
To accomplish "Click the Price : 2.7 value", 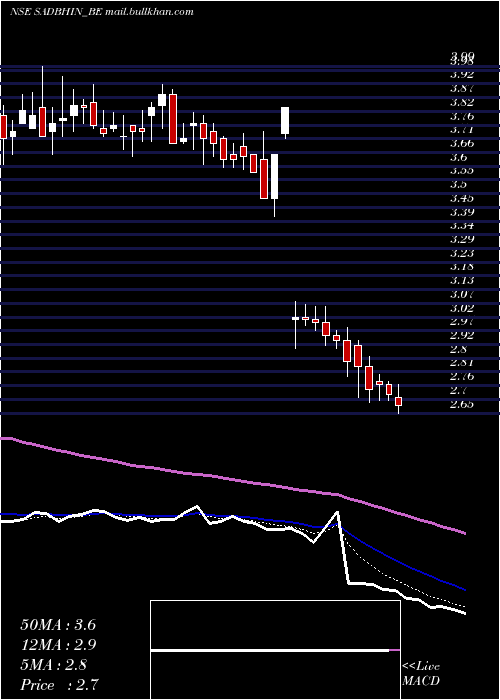I will tap(59, 684).
